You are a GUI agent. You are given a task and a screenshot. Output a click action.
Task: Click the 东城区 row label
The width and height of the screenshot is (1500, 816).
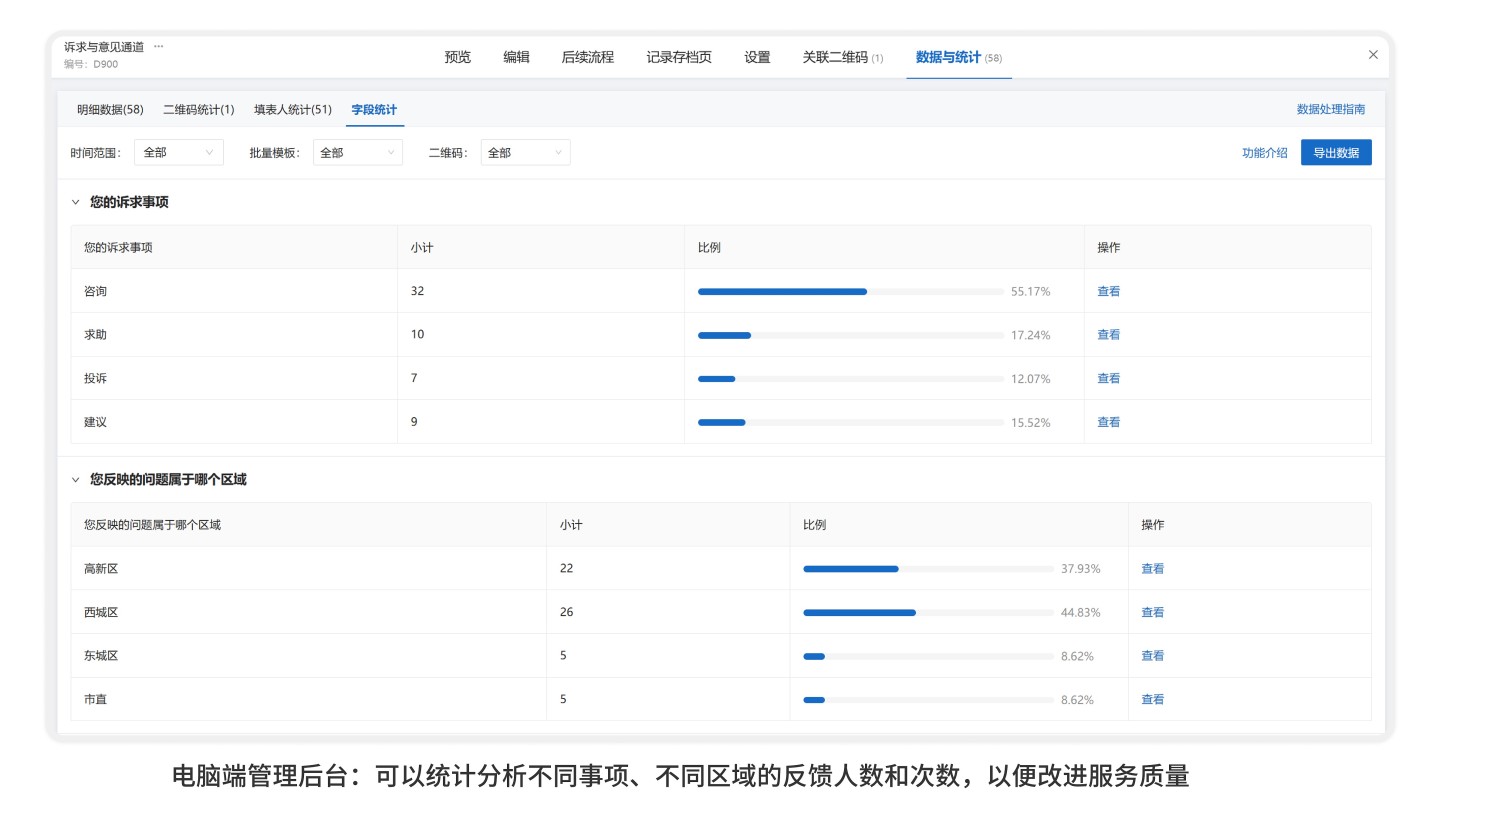point(101,656)
